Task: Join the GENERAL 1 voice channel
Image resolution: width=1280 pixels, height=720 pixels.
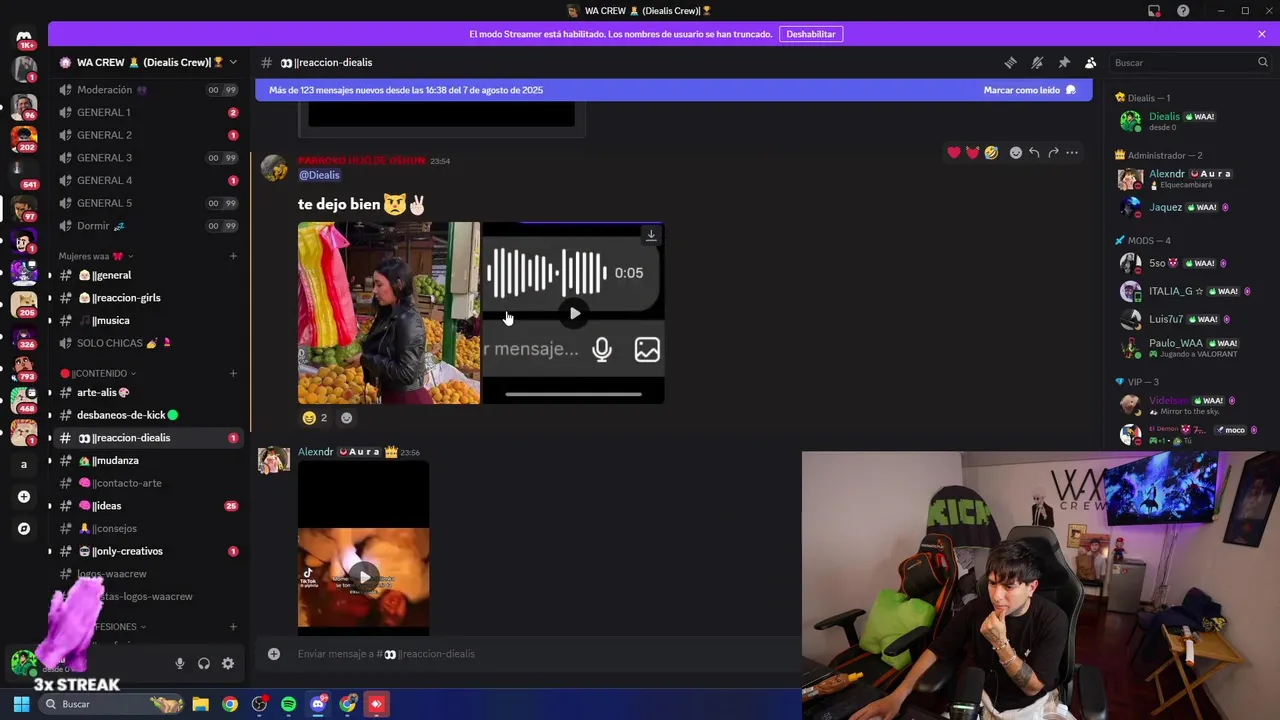Action: [x=149, y=112]
